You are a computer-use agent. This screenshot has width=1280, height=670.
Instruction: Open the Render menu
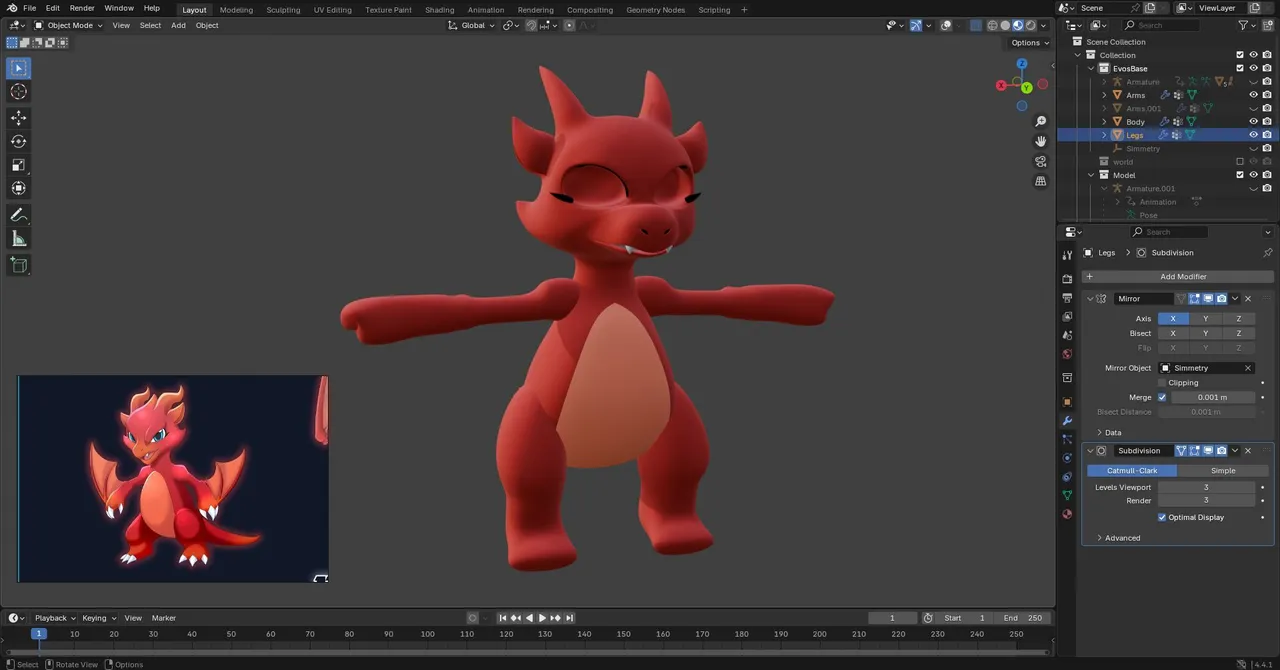click(82, 8)
